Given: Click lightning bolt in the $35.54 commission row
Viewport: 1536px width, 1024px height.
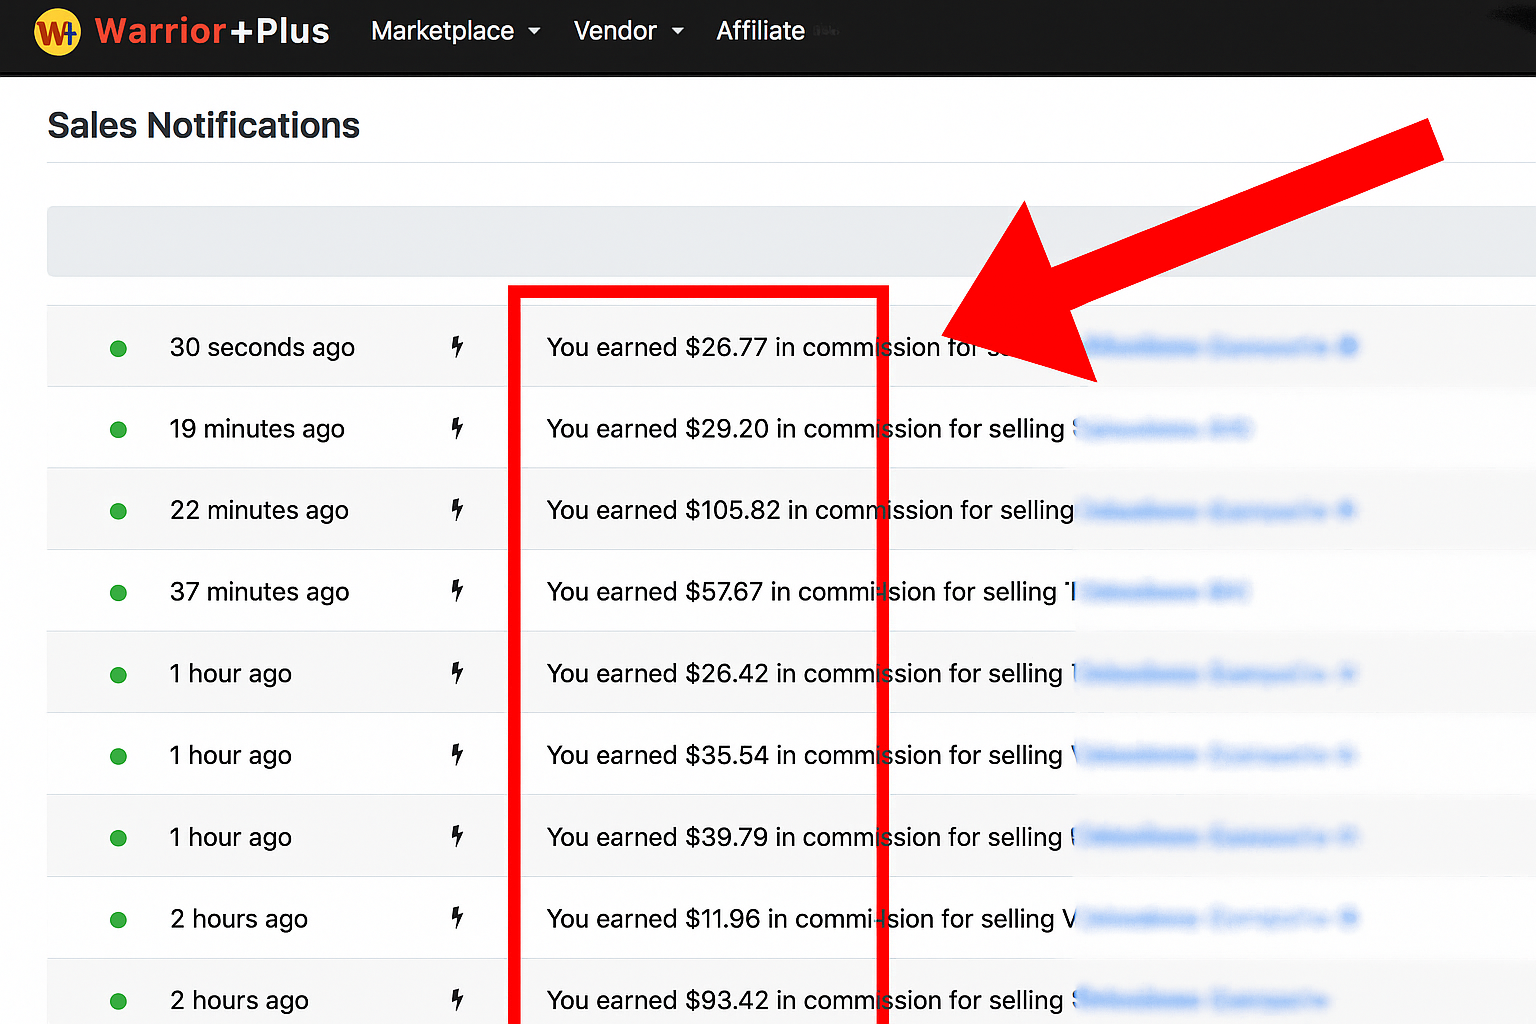Looking at the screenshot, I should (x=457, y=755).
